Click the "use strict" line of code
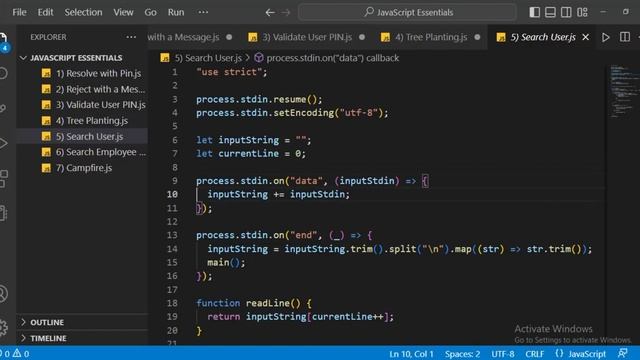 (x=231, y=72)
